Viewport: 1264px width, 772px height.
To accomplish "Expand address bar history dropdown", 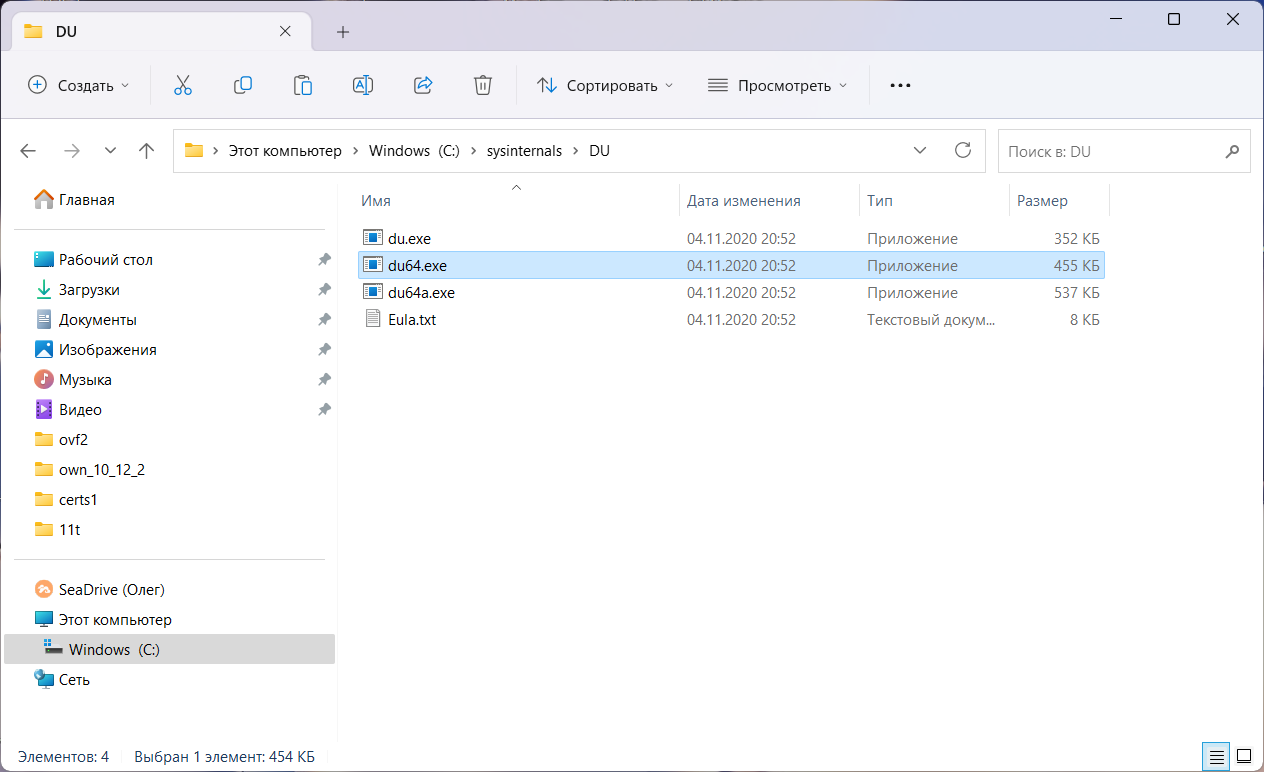I will [920, 150].
